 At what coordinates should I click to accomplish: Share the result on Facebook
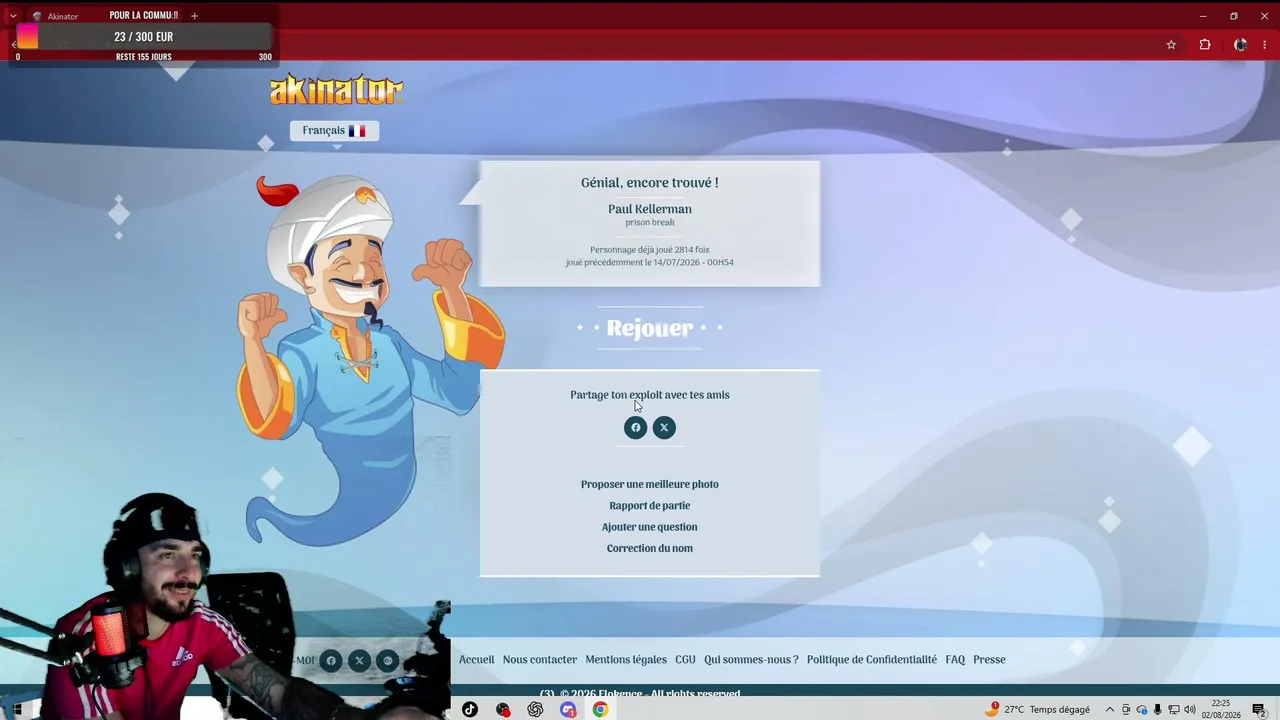coord(635,428)
